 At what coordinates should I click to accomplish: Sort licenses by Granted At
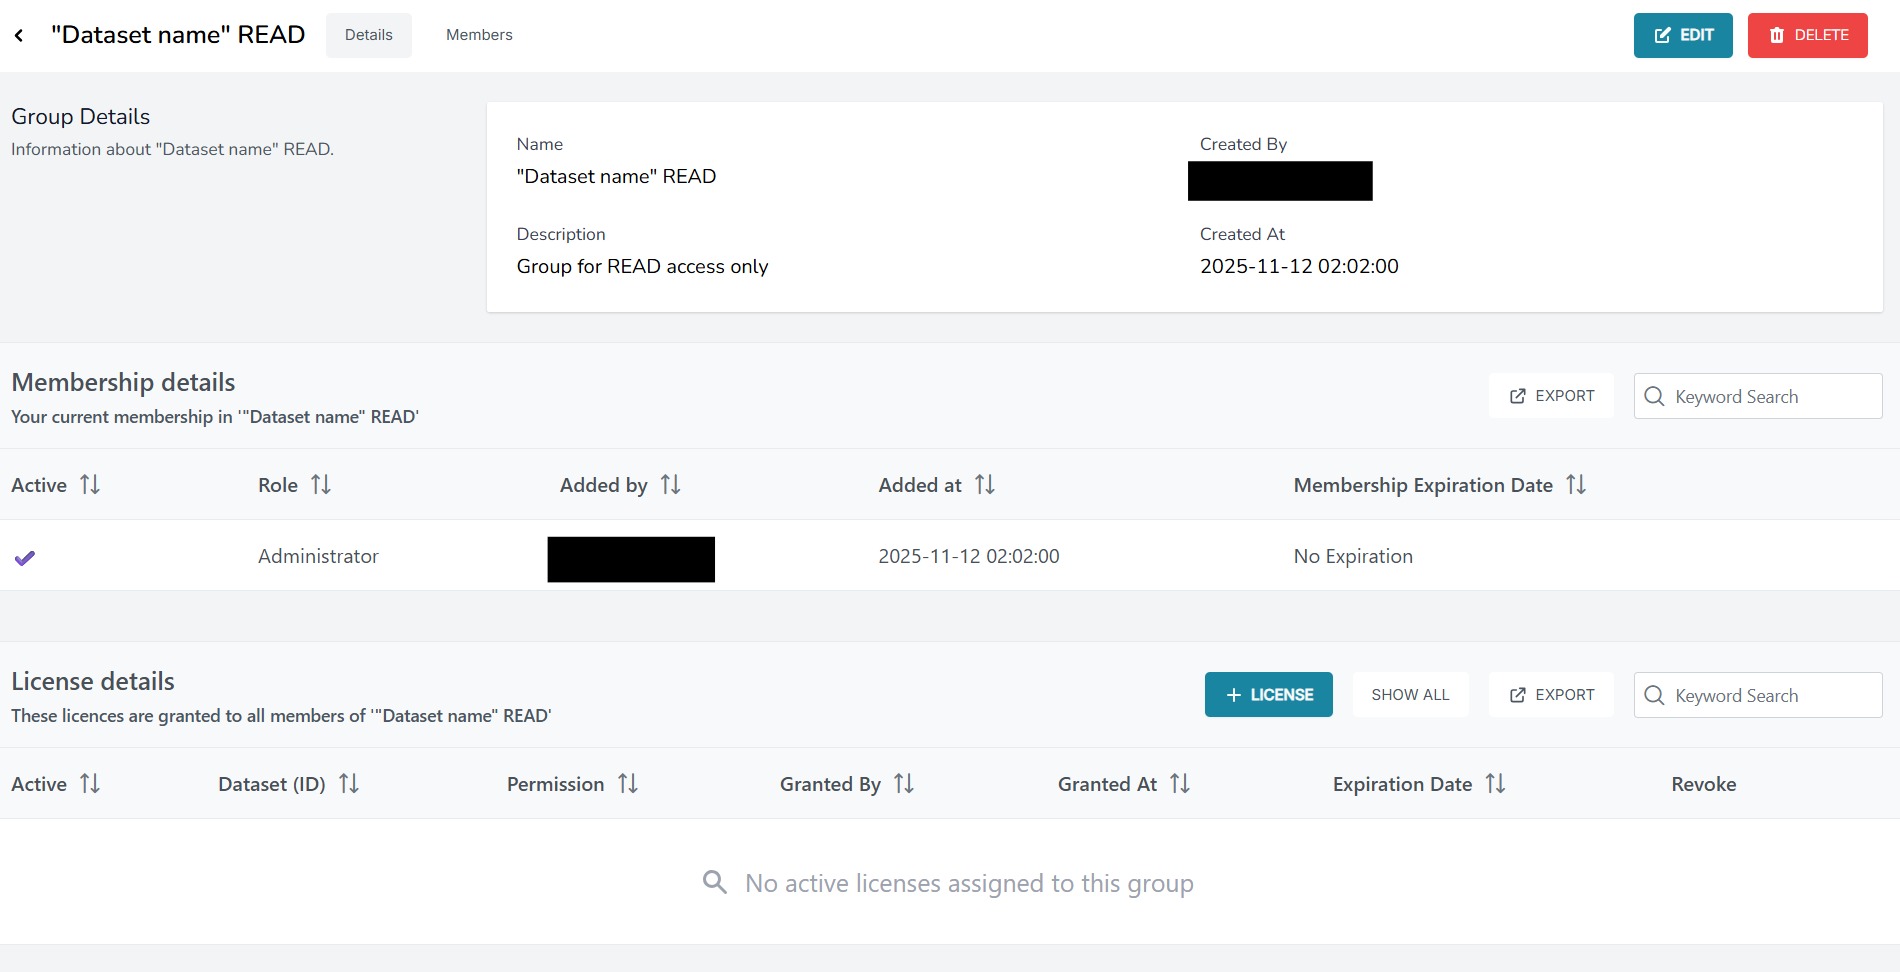[1180, 784]
